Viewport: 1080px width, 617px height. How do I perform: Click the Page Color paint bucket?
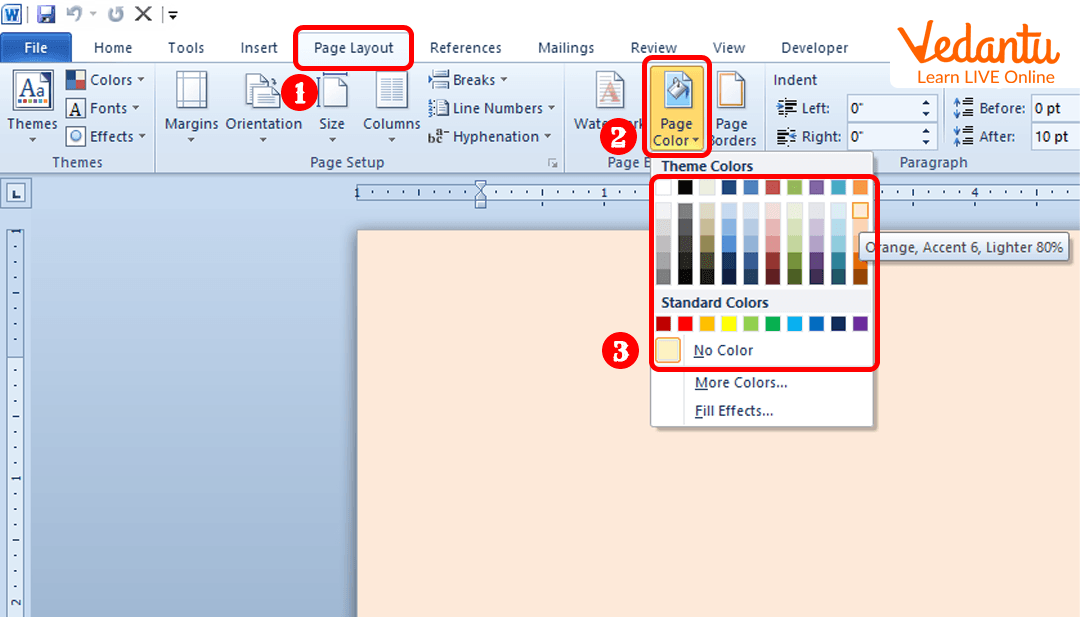[676, 92]
